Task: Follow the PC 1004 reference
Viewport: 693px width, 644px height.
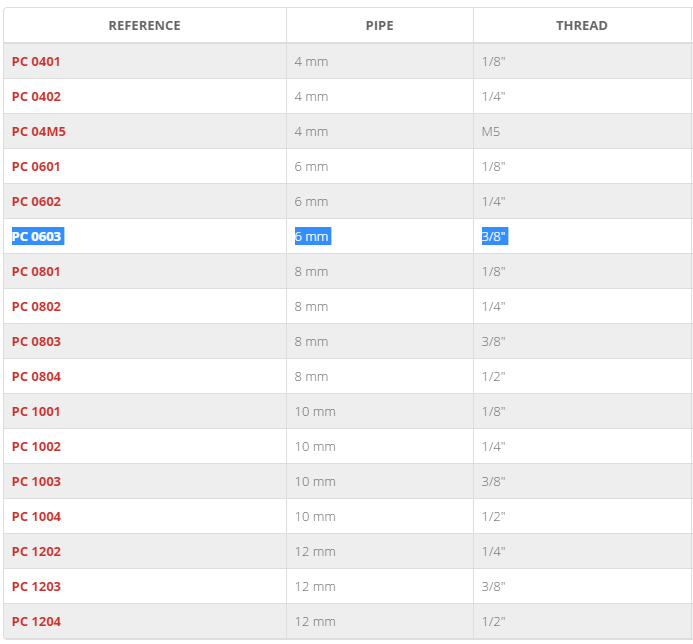Action: pos(36,516)
